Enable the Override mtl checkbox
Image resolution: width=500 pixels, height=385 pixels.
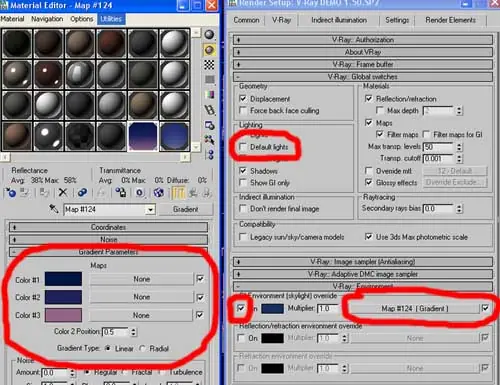[x=369, y=171]
